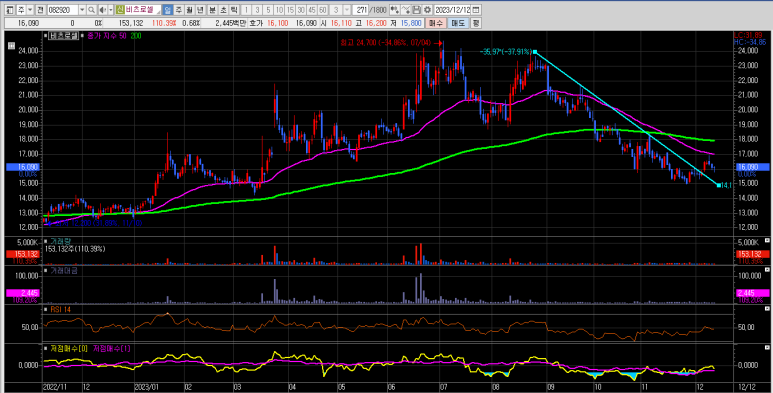Click the cyan trendline end point handle
Image resolution: width=773 pixels, height=393 pixels.
tap(718, 185)
